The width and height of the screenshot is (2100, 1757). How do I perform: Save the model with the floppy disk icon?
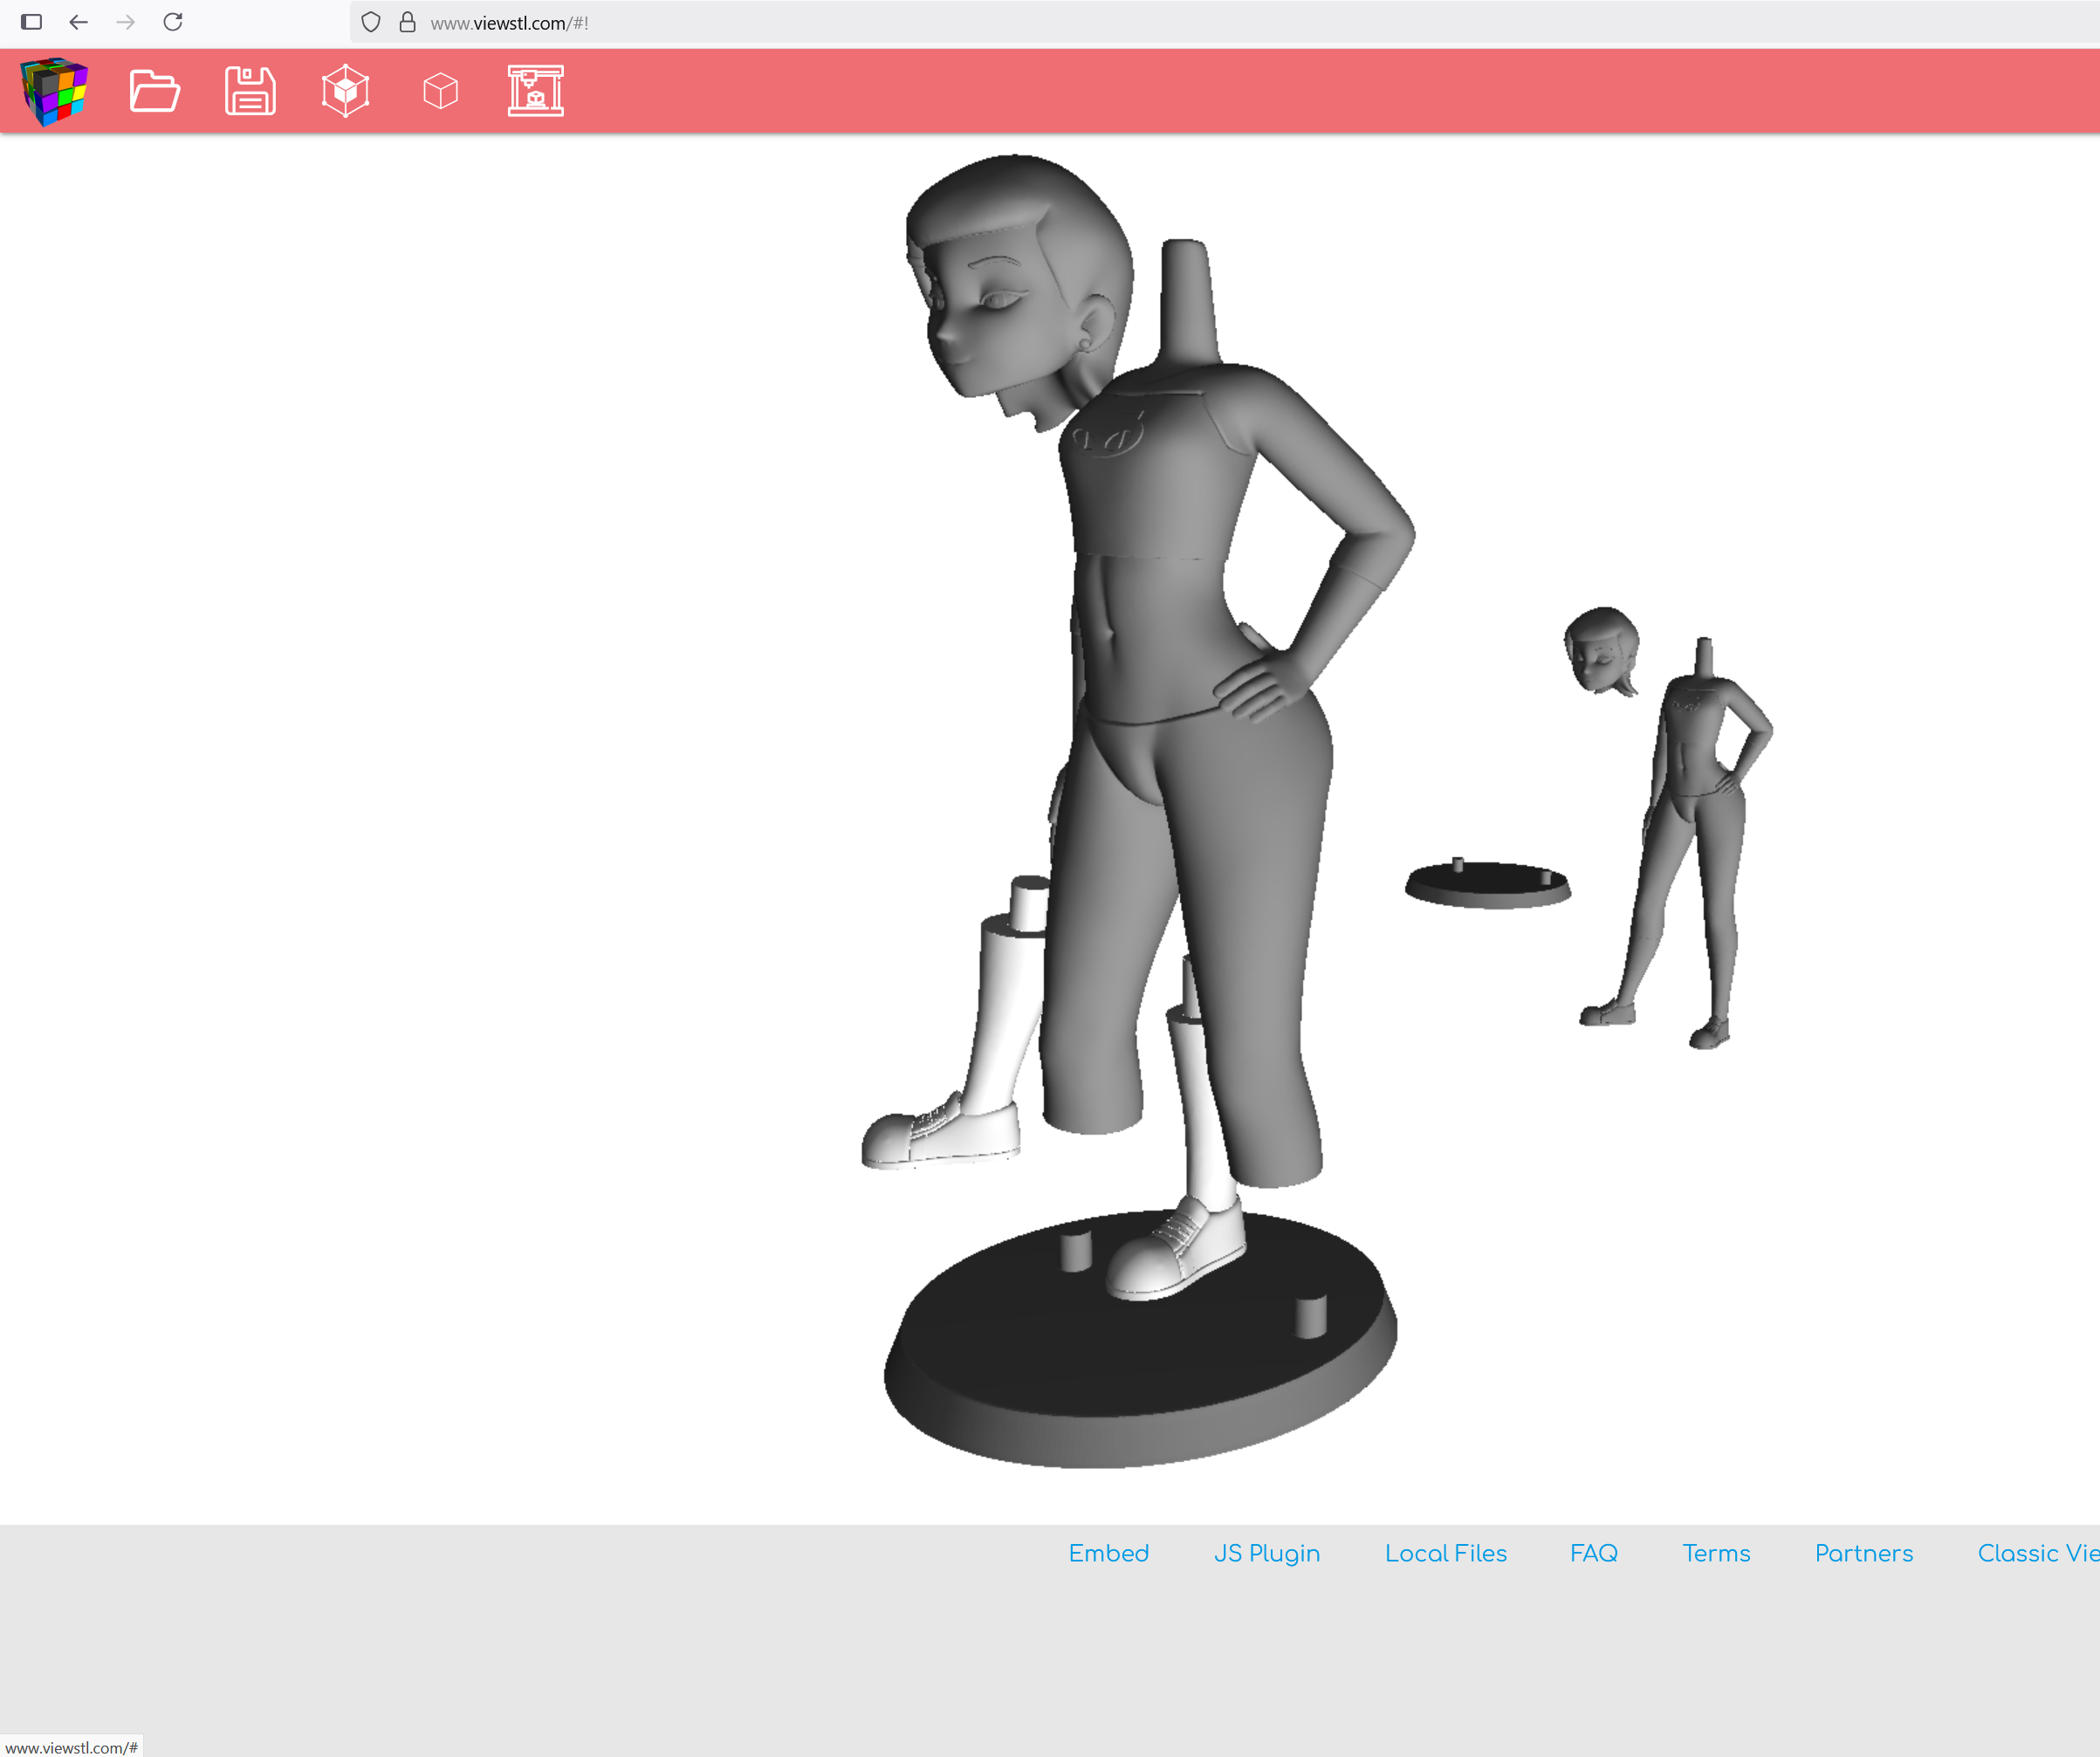tap(250, 91)
